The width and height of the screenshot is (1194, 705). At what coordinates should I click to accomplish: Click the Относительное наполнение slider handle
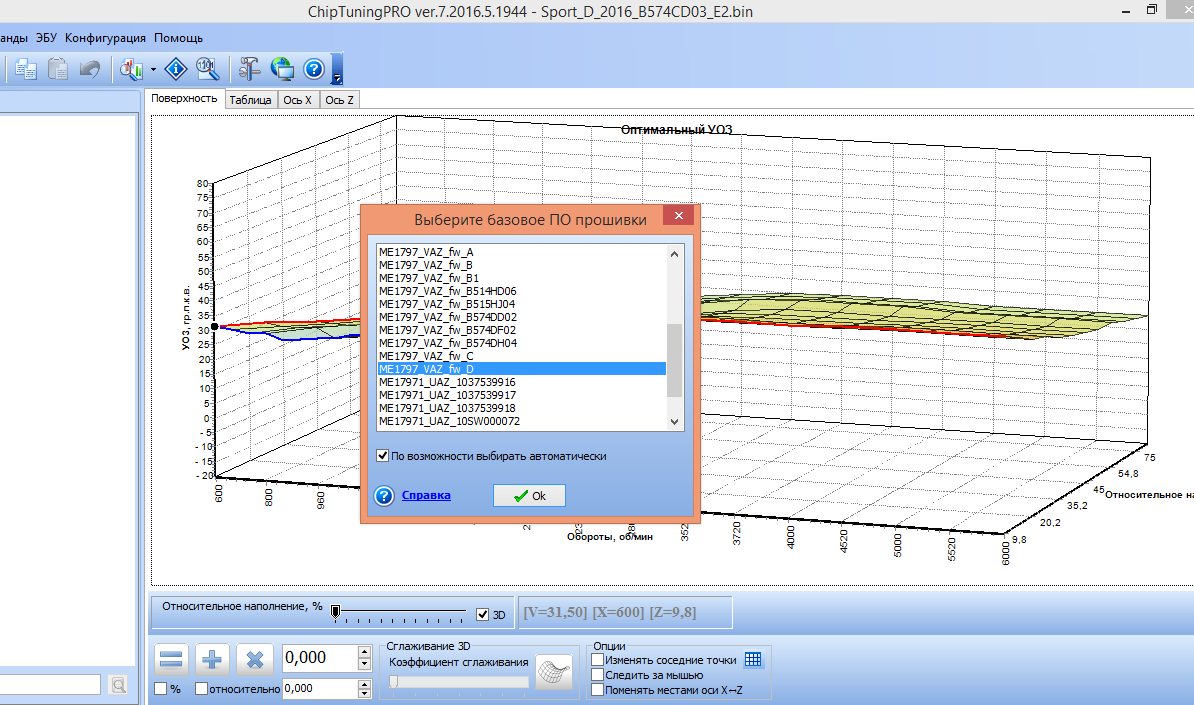(335, 611)
